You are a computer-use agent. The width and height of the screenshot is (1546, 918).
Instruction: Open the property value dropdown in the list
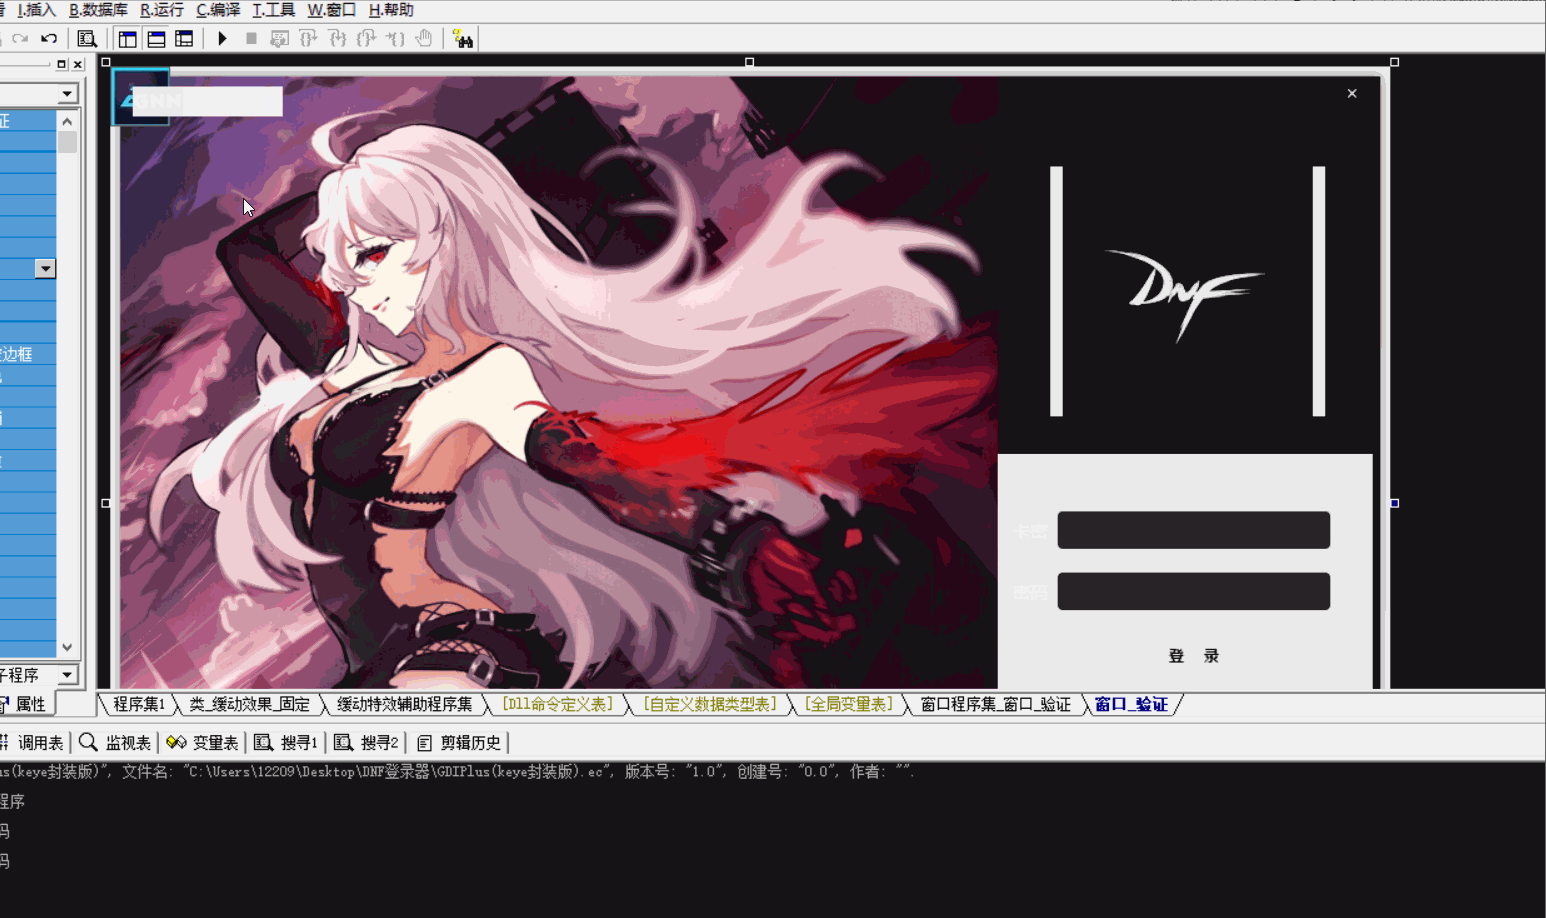45,269
